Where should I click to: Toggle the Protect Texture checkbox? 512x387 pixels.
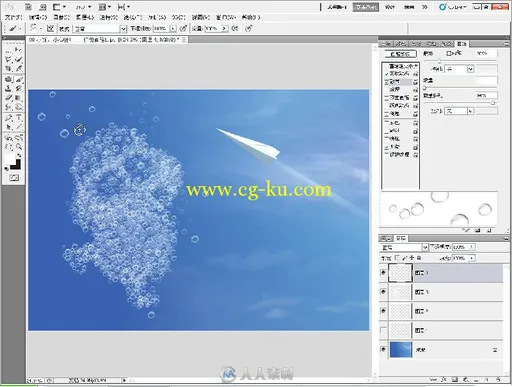[x=387, y=155]
